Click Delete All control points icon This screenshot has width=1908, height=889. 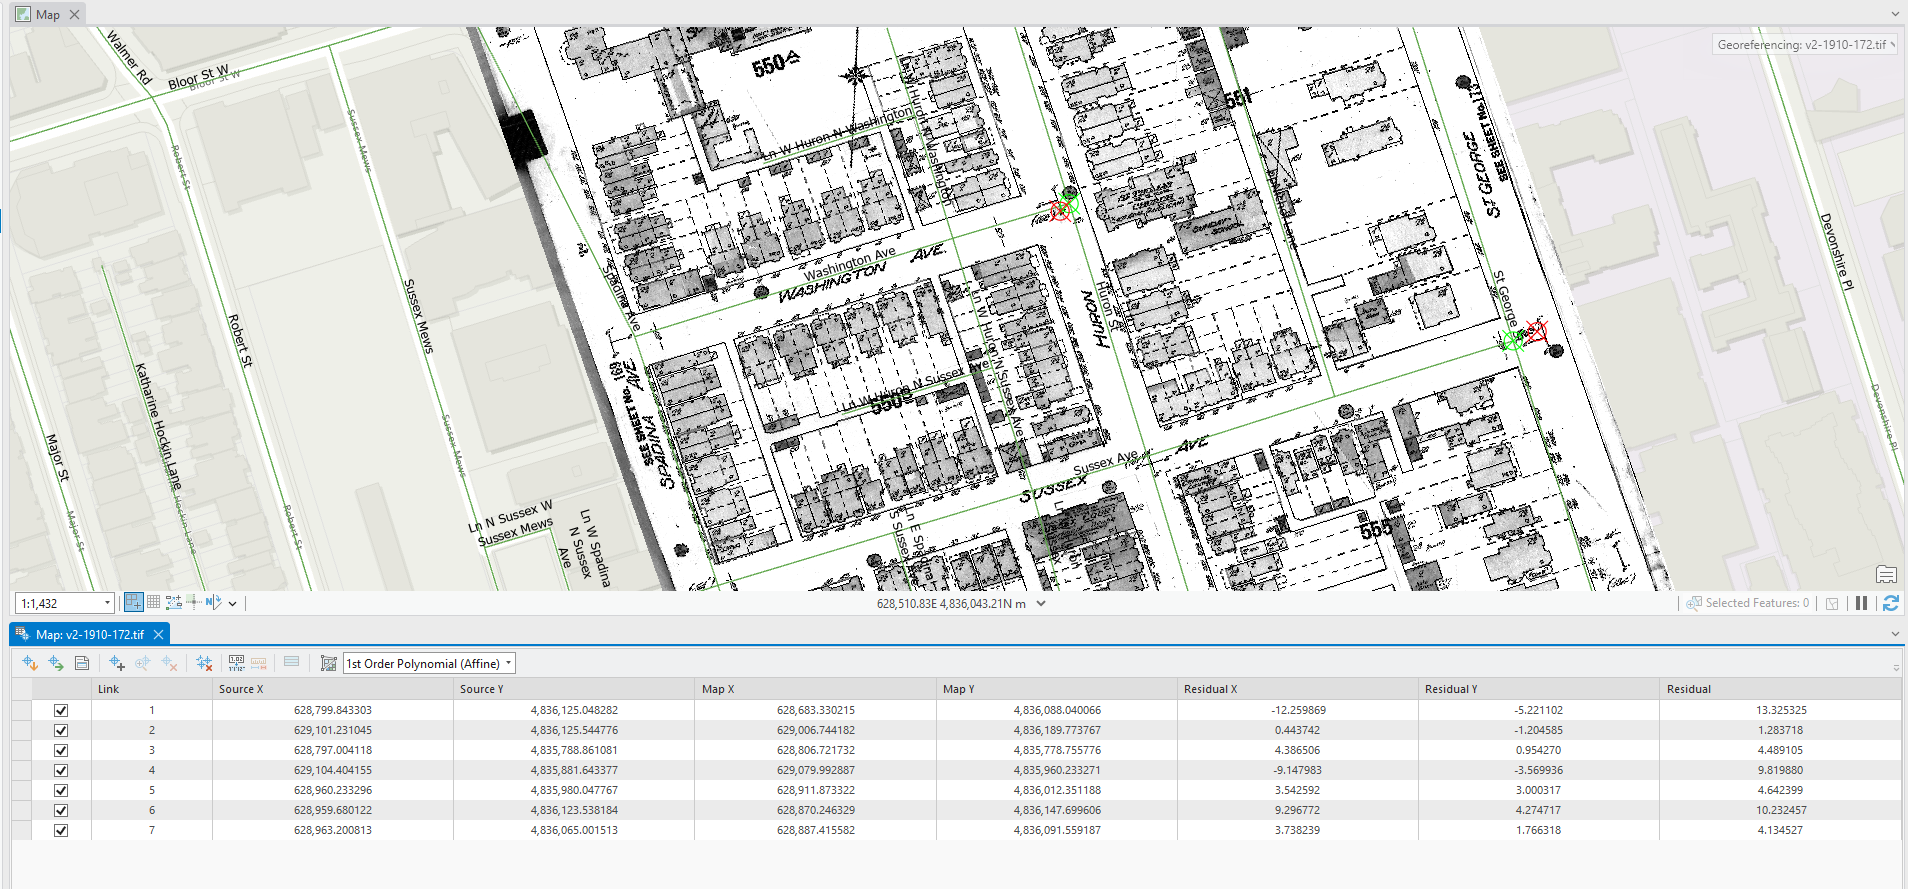pyautogui.click(x=204, y=663)
